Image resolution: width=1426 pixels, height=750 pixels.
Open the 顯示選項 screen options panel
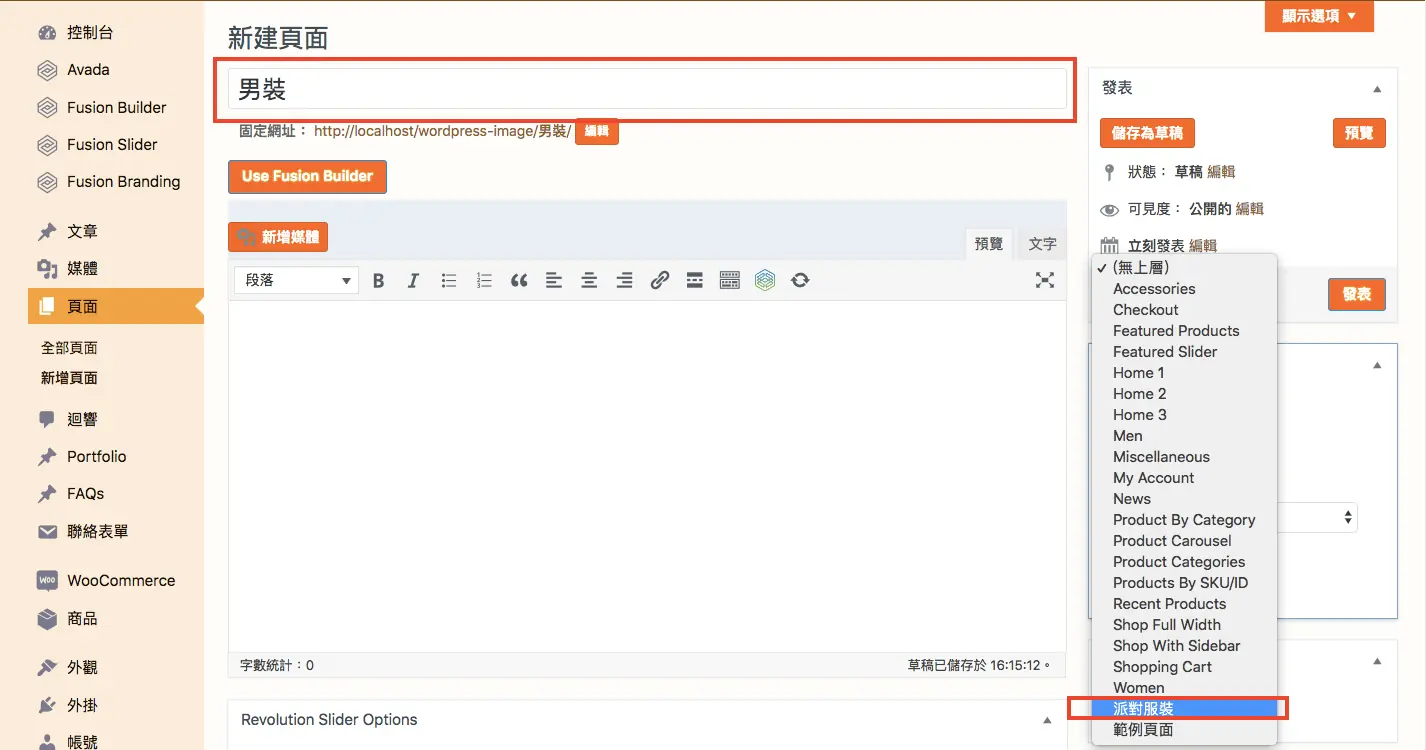[x=1319, y=16]
